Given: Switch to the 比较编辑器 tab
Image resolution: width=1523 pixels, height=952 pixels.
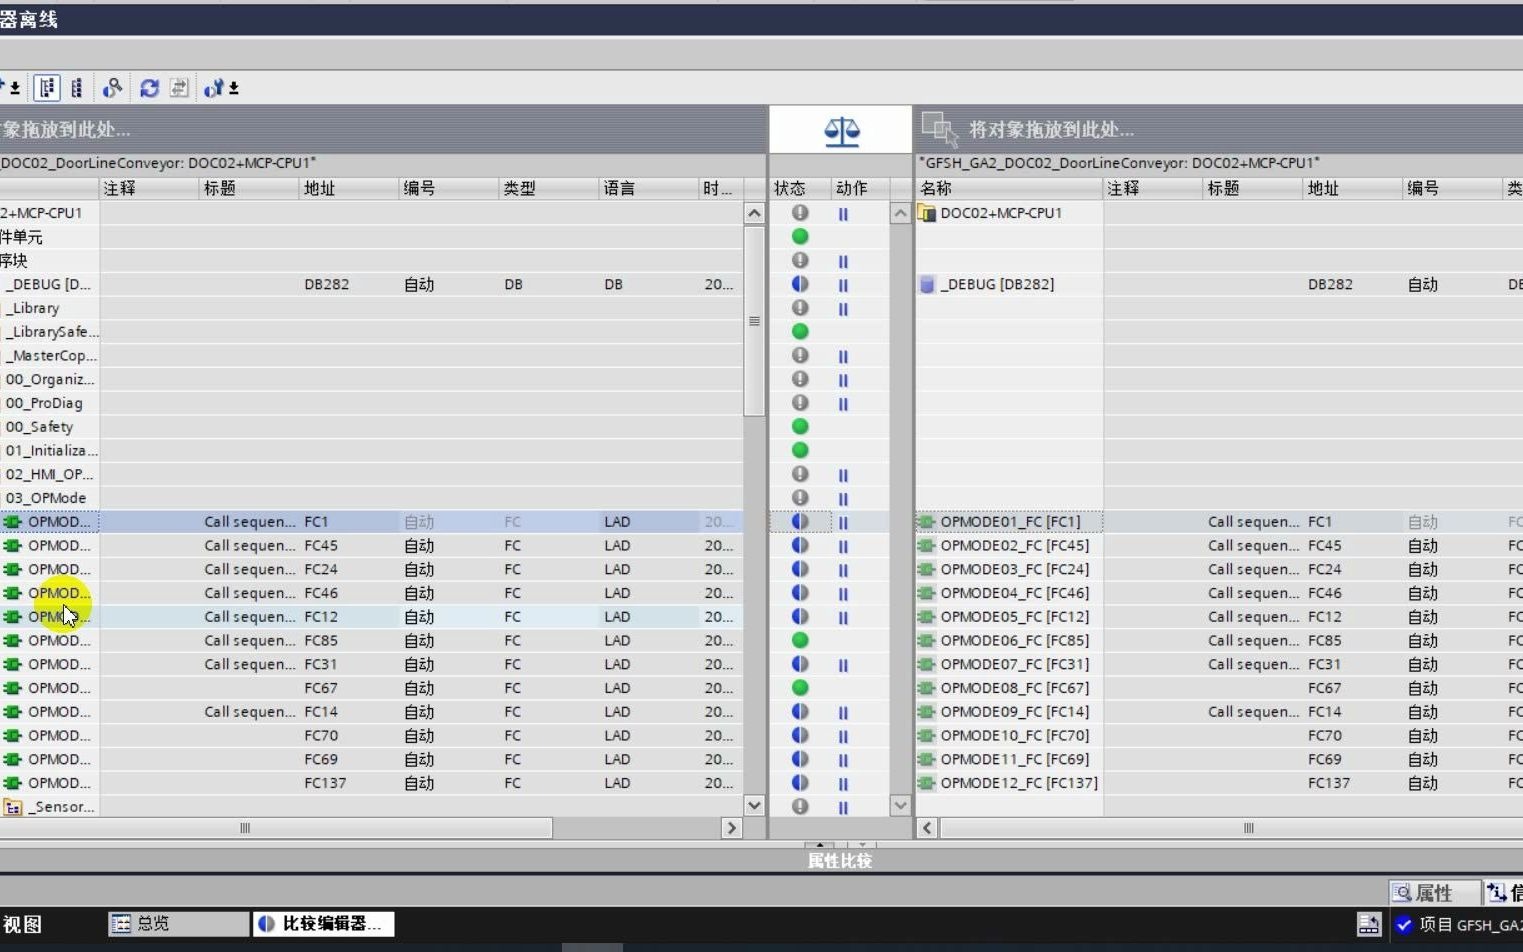Looking at the screenshot, I should pyautogui.click(x=323, y=923).
